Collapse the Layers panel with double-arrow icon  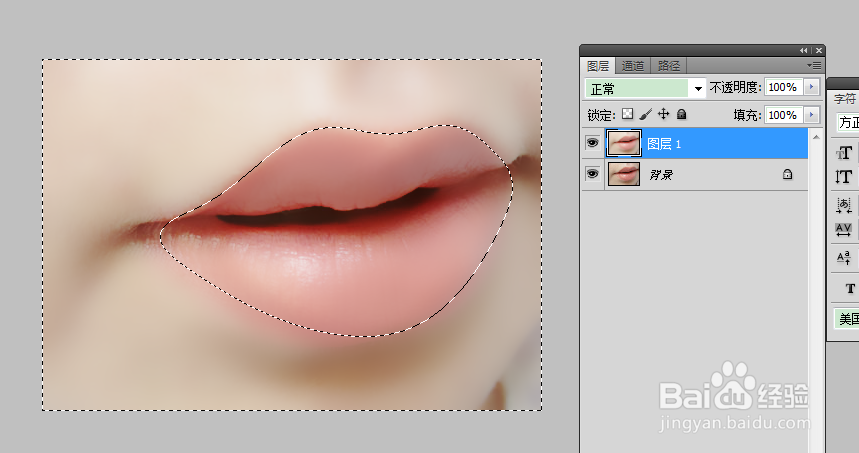(803, 50)
